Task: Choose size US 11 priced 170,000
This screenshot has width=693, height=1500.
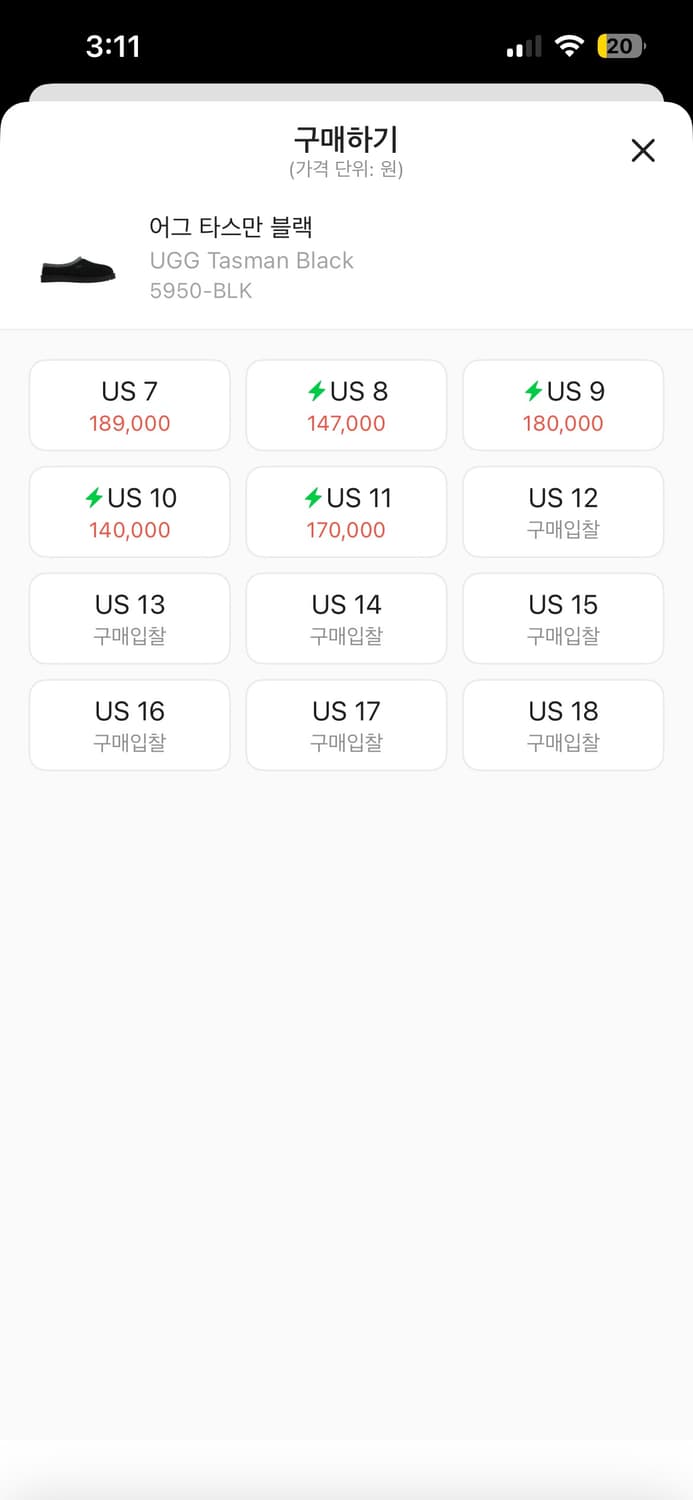Action: (346, 512)
